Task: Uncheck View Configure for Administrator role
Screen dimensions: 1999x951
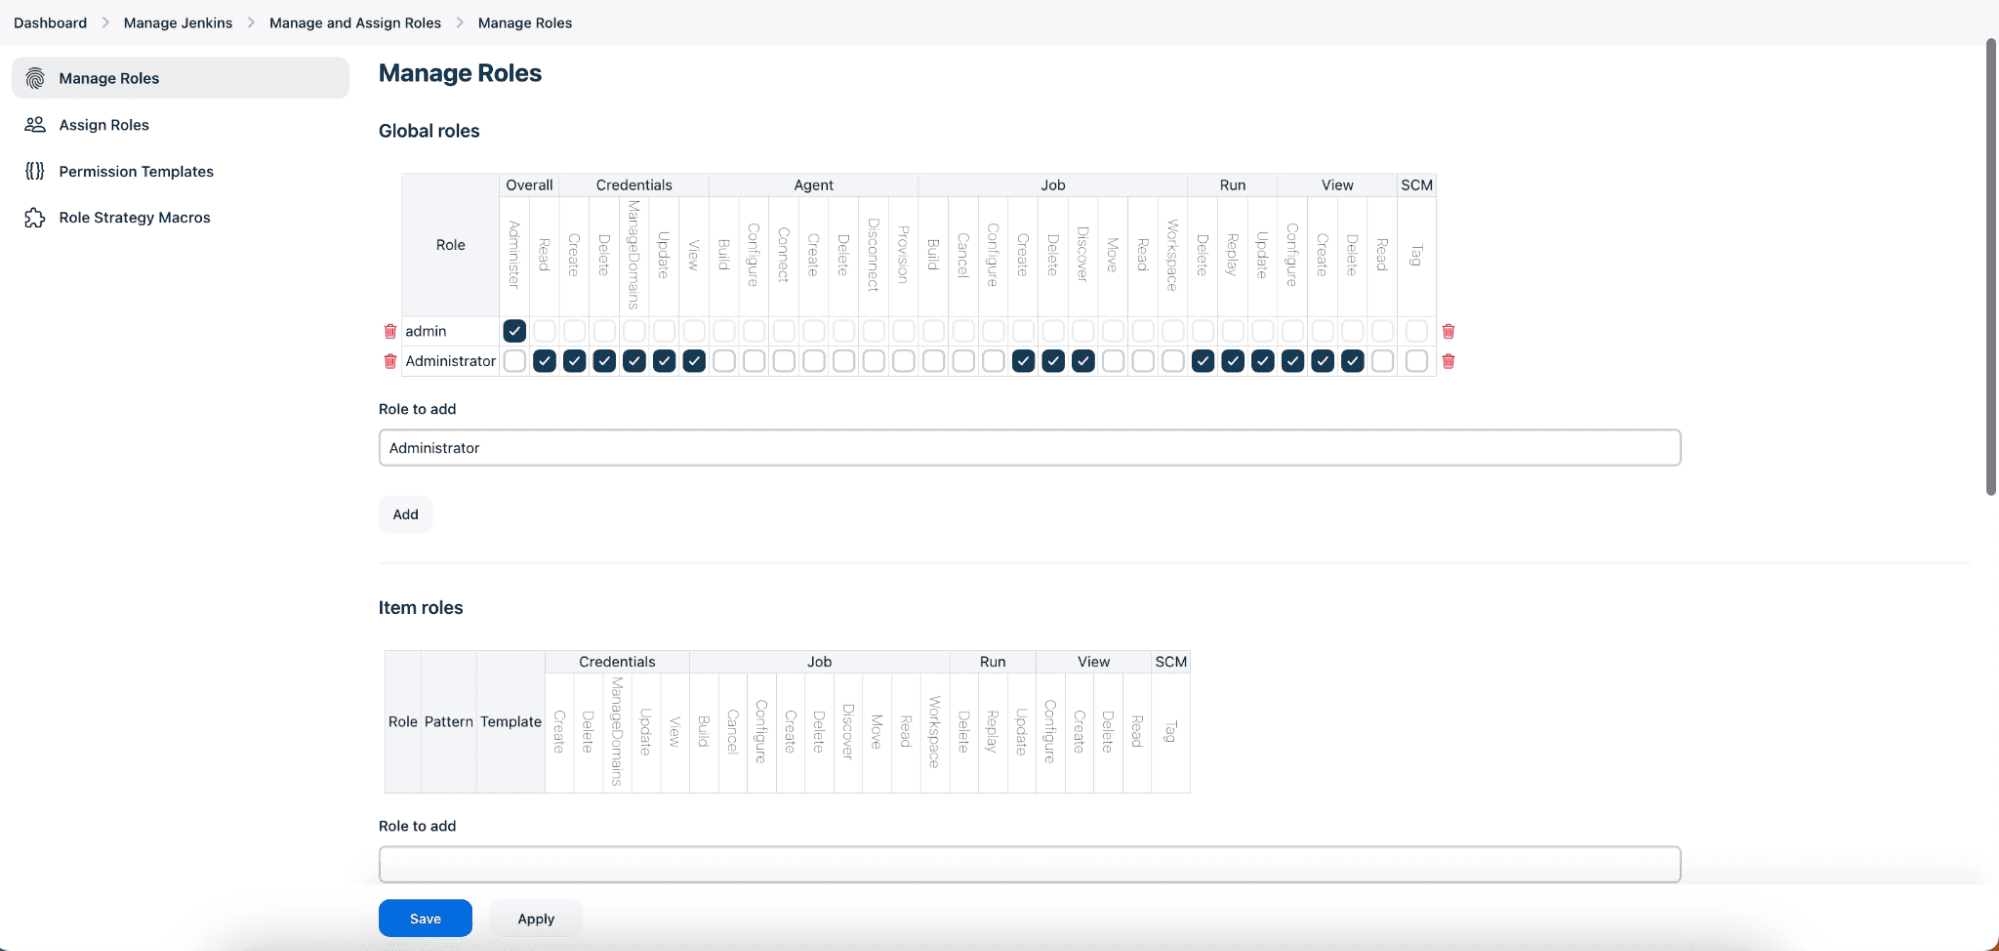Action: click(x=1293, y=361)
